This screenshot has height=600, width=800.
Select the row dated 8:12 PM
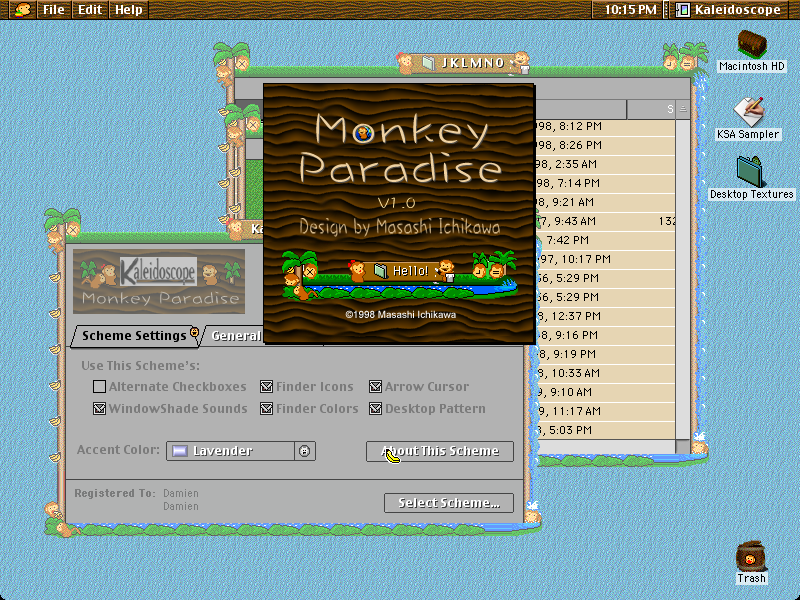tap(605, 127)
